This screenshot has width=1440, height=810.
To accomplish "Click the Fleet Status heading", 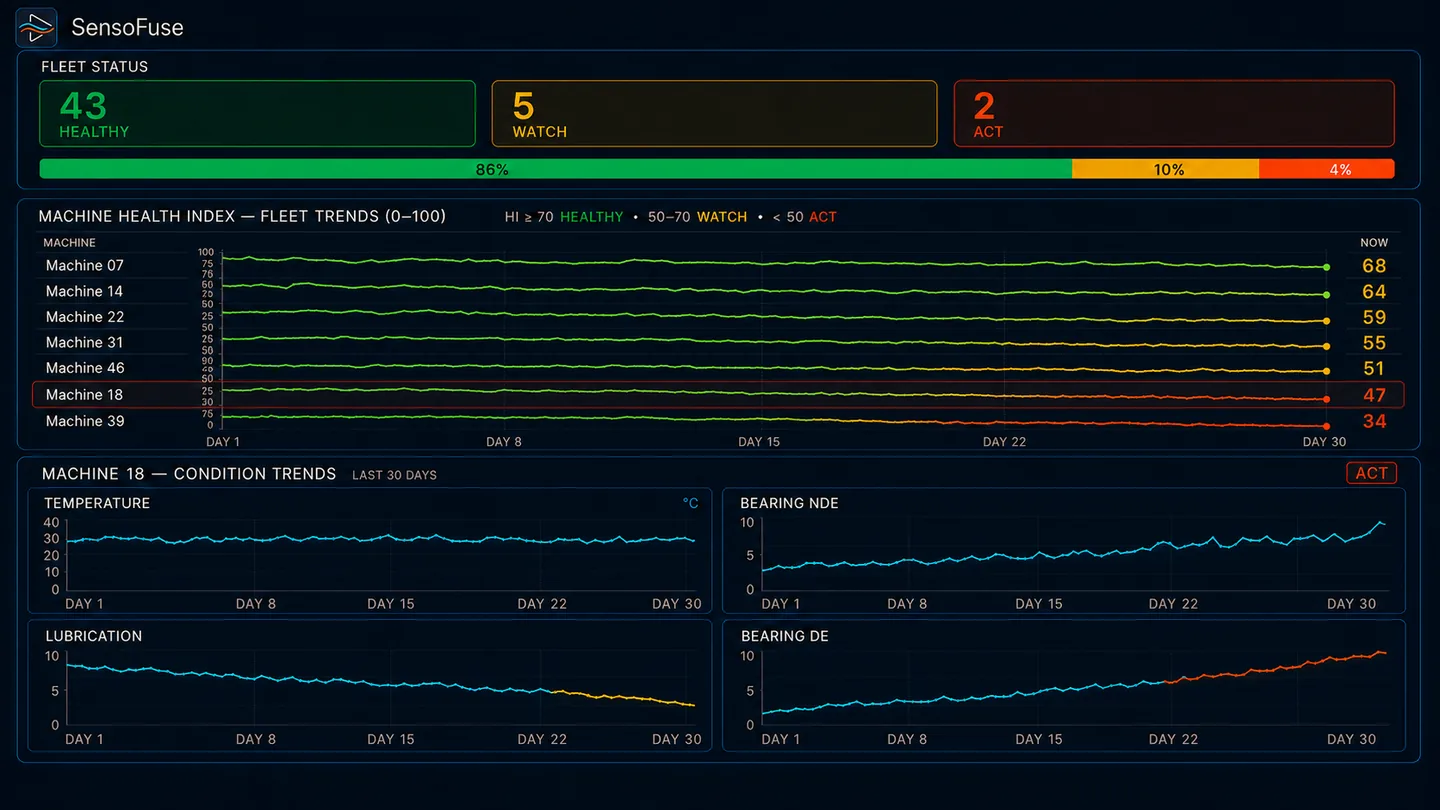I will pyautogui.click(x=94, y=67).
